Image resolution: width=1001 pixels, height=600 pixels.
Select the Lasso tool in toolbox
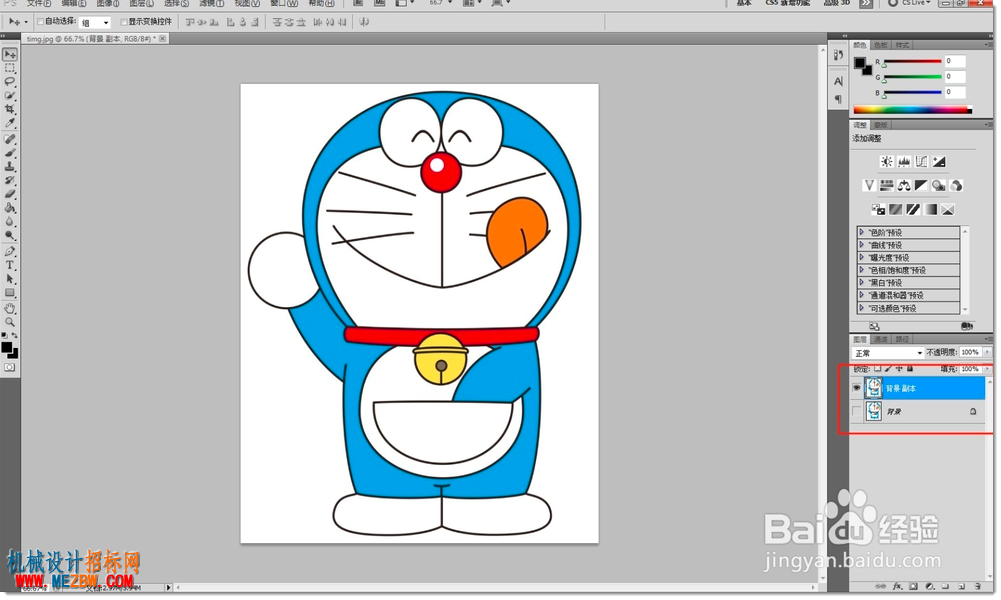[x=10, y=81]
